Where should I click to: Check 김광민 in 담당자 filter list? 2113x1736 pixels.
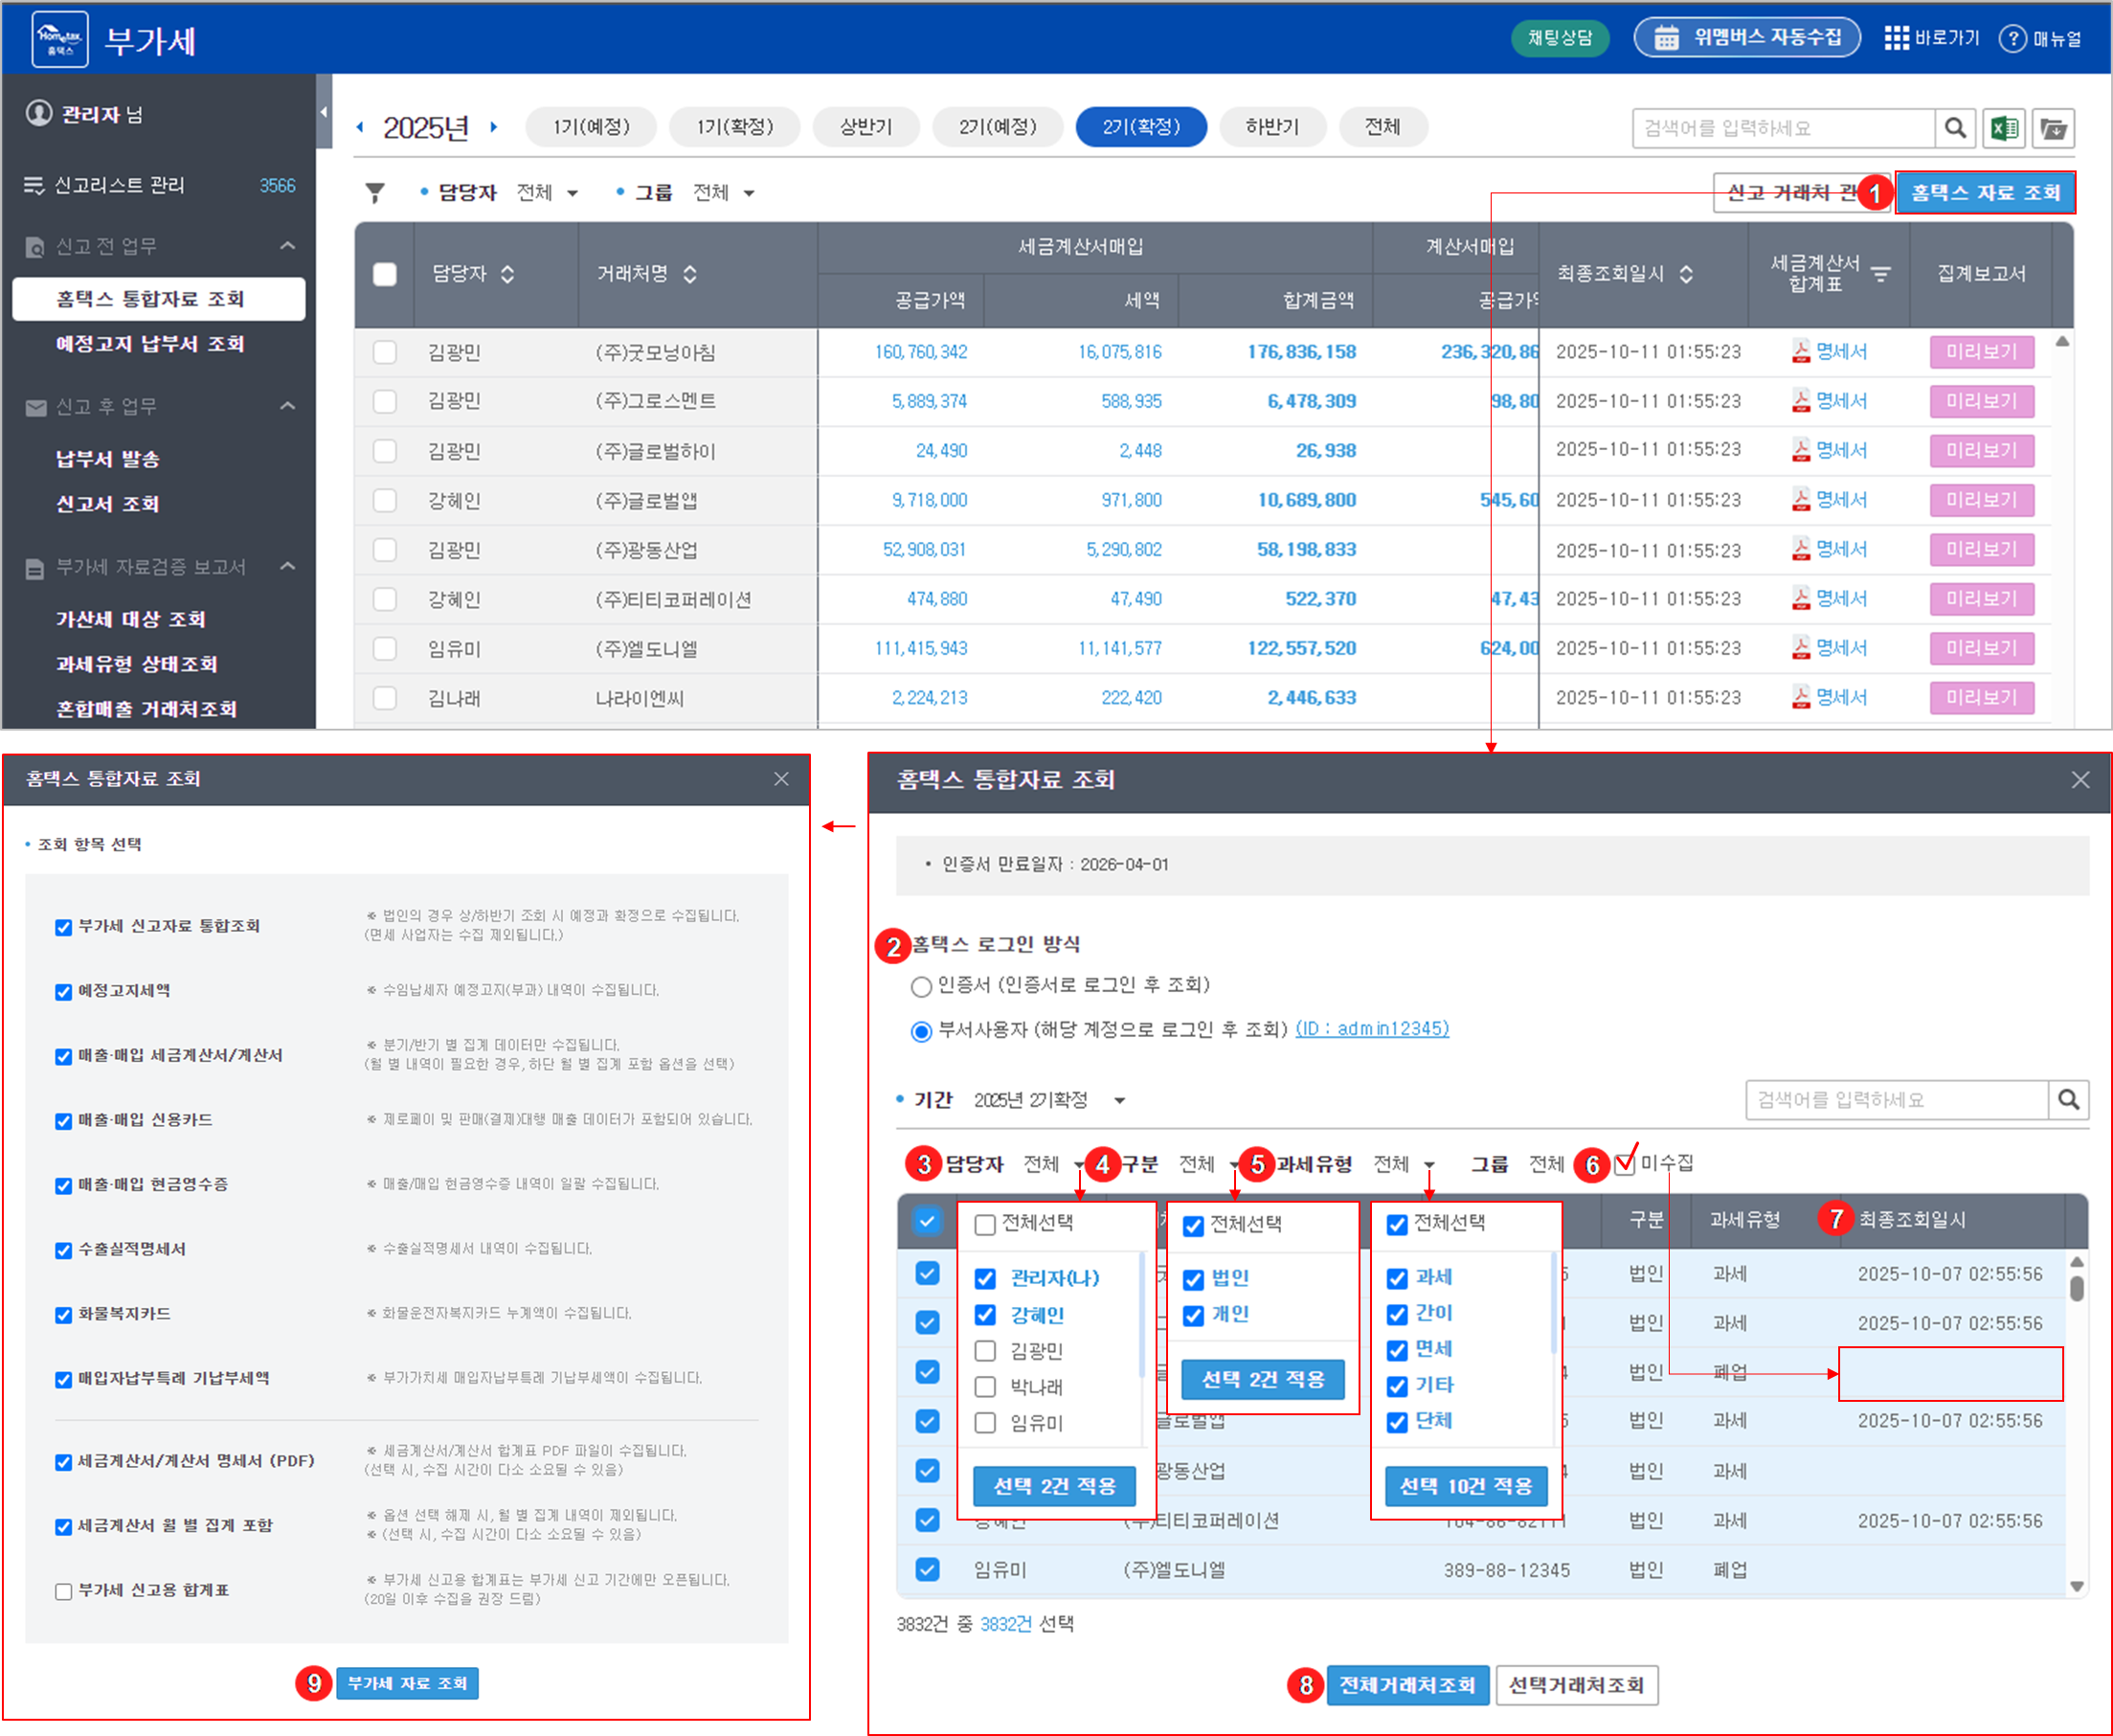point(985,1352)
